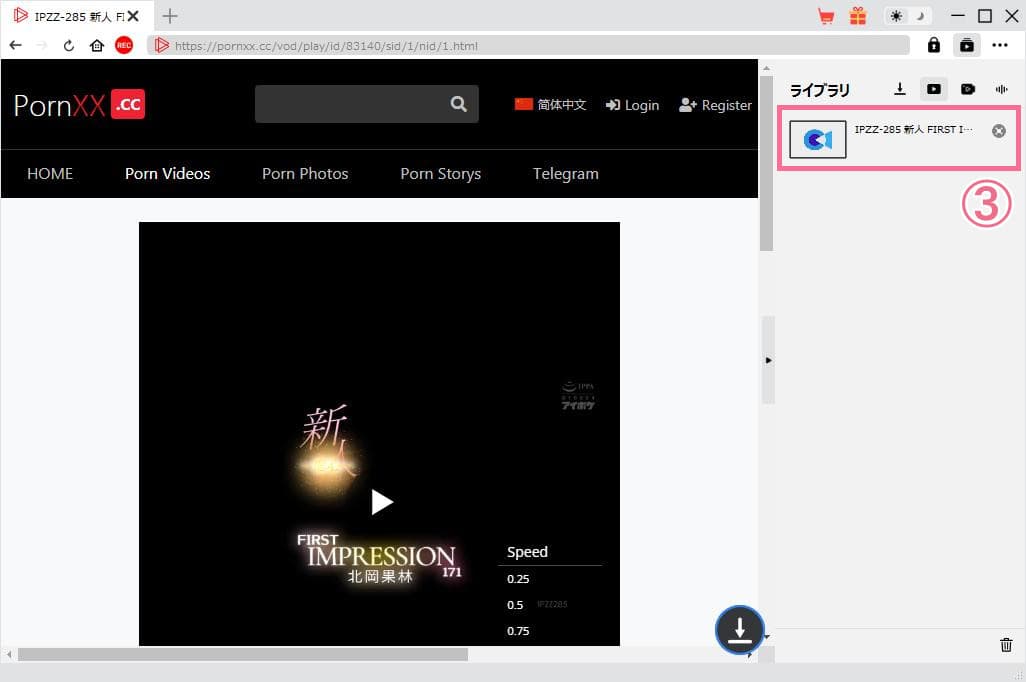Submit search with magnifier icon
1026x682 pixels.
coord(459,103)
